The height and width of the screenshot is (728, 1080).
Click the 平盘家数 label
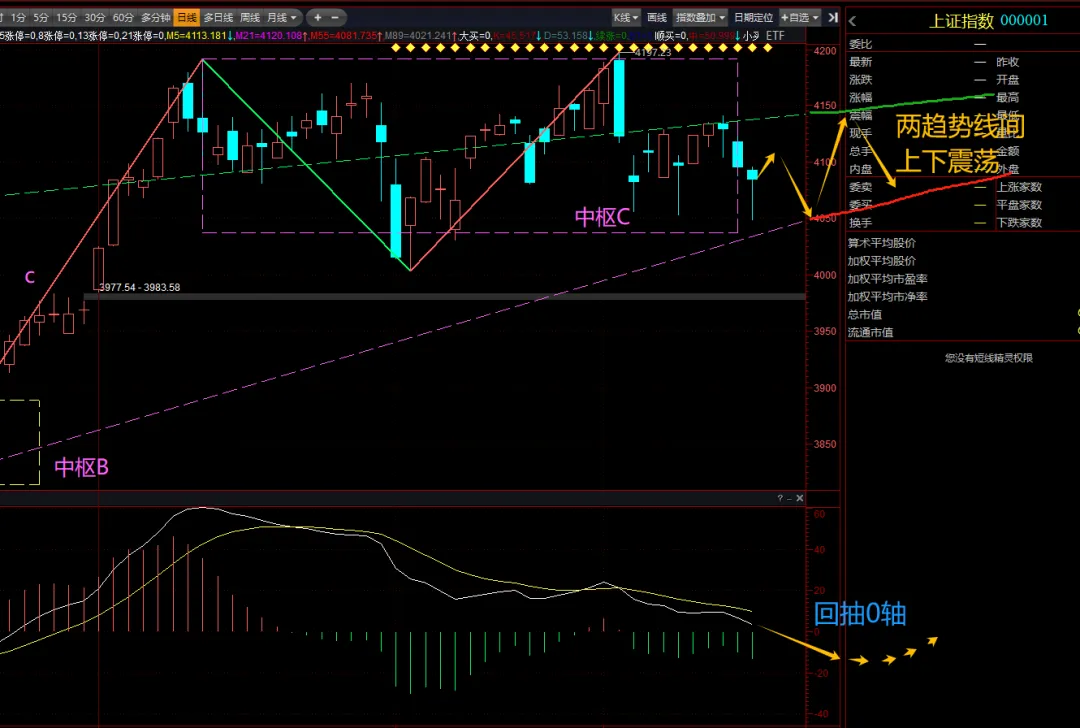coord(1019,205)
